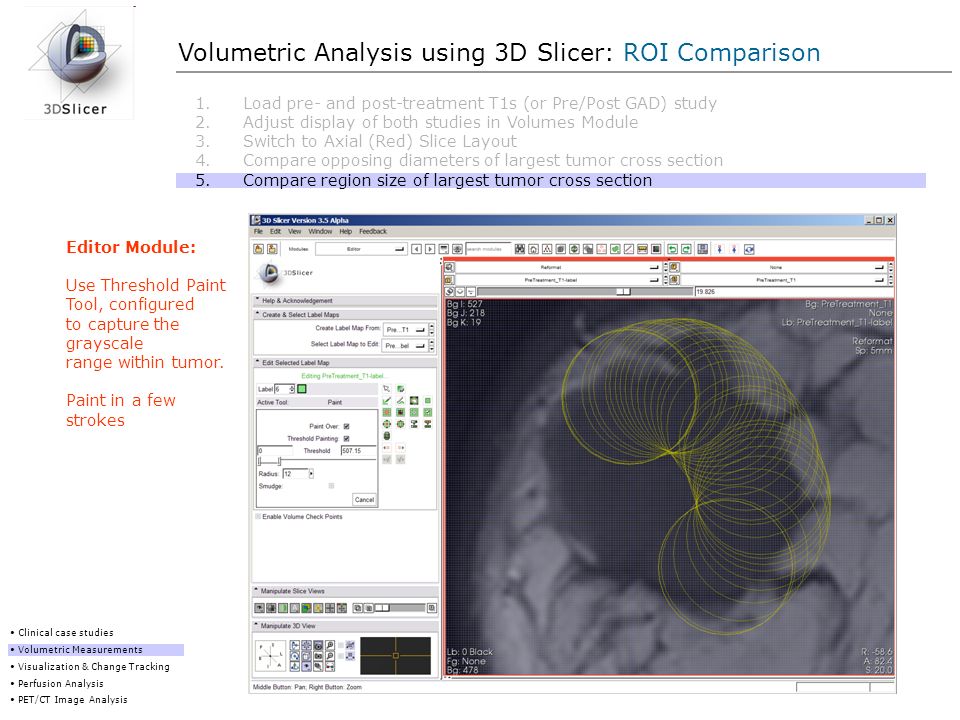Click the yellow ruler icon in toolbar
Image resolution: width=960 pixels, height=720 pixels.
642,249
